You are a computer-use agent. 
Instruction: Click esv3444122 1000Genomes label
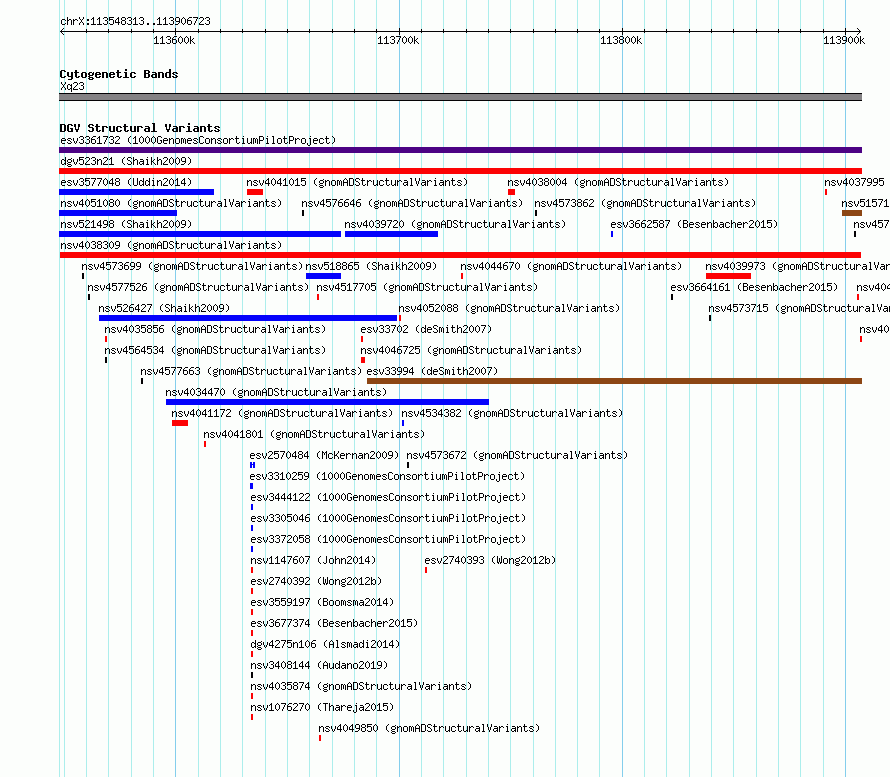point(388,497)
